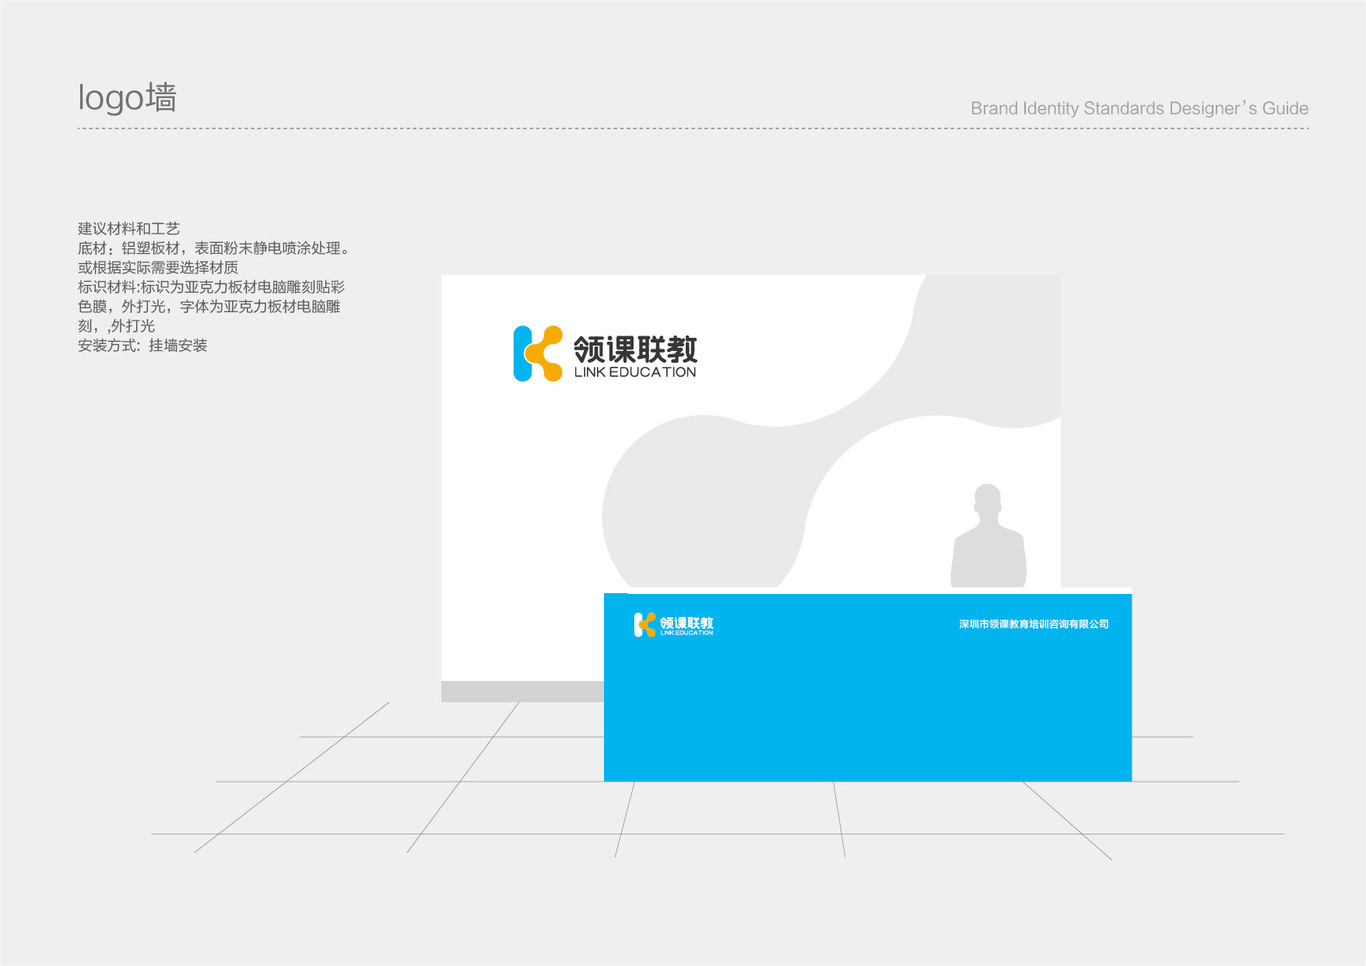Viewport: 1366px width, 966px height.
Task: Click the small K logo icon on the blue desk
Action: point(645,625)
